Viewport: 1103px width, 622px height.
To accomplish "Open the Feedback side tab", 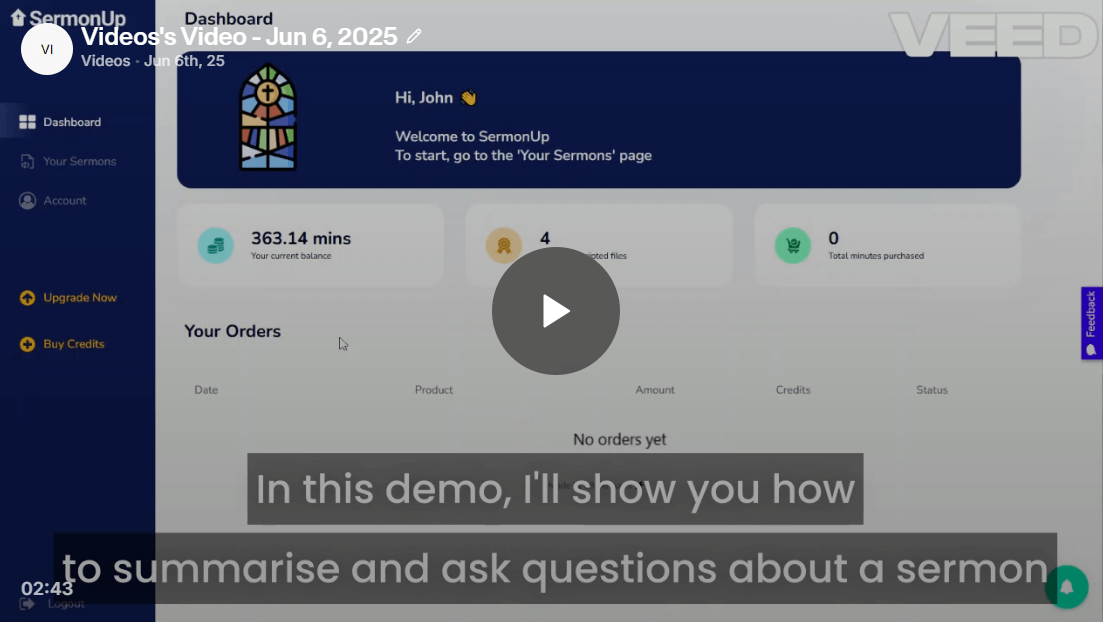I will [x=1092, y=323].
